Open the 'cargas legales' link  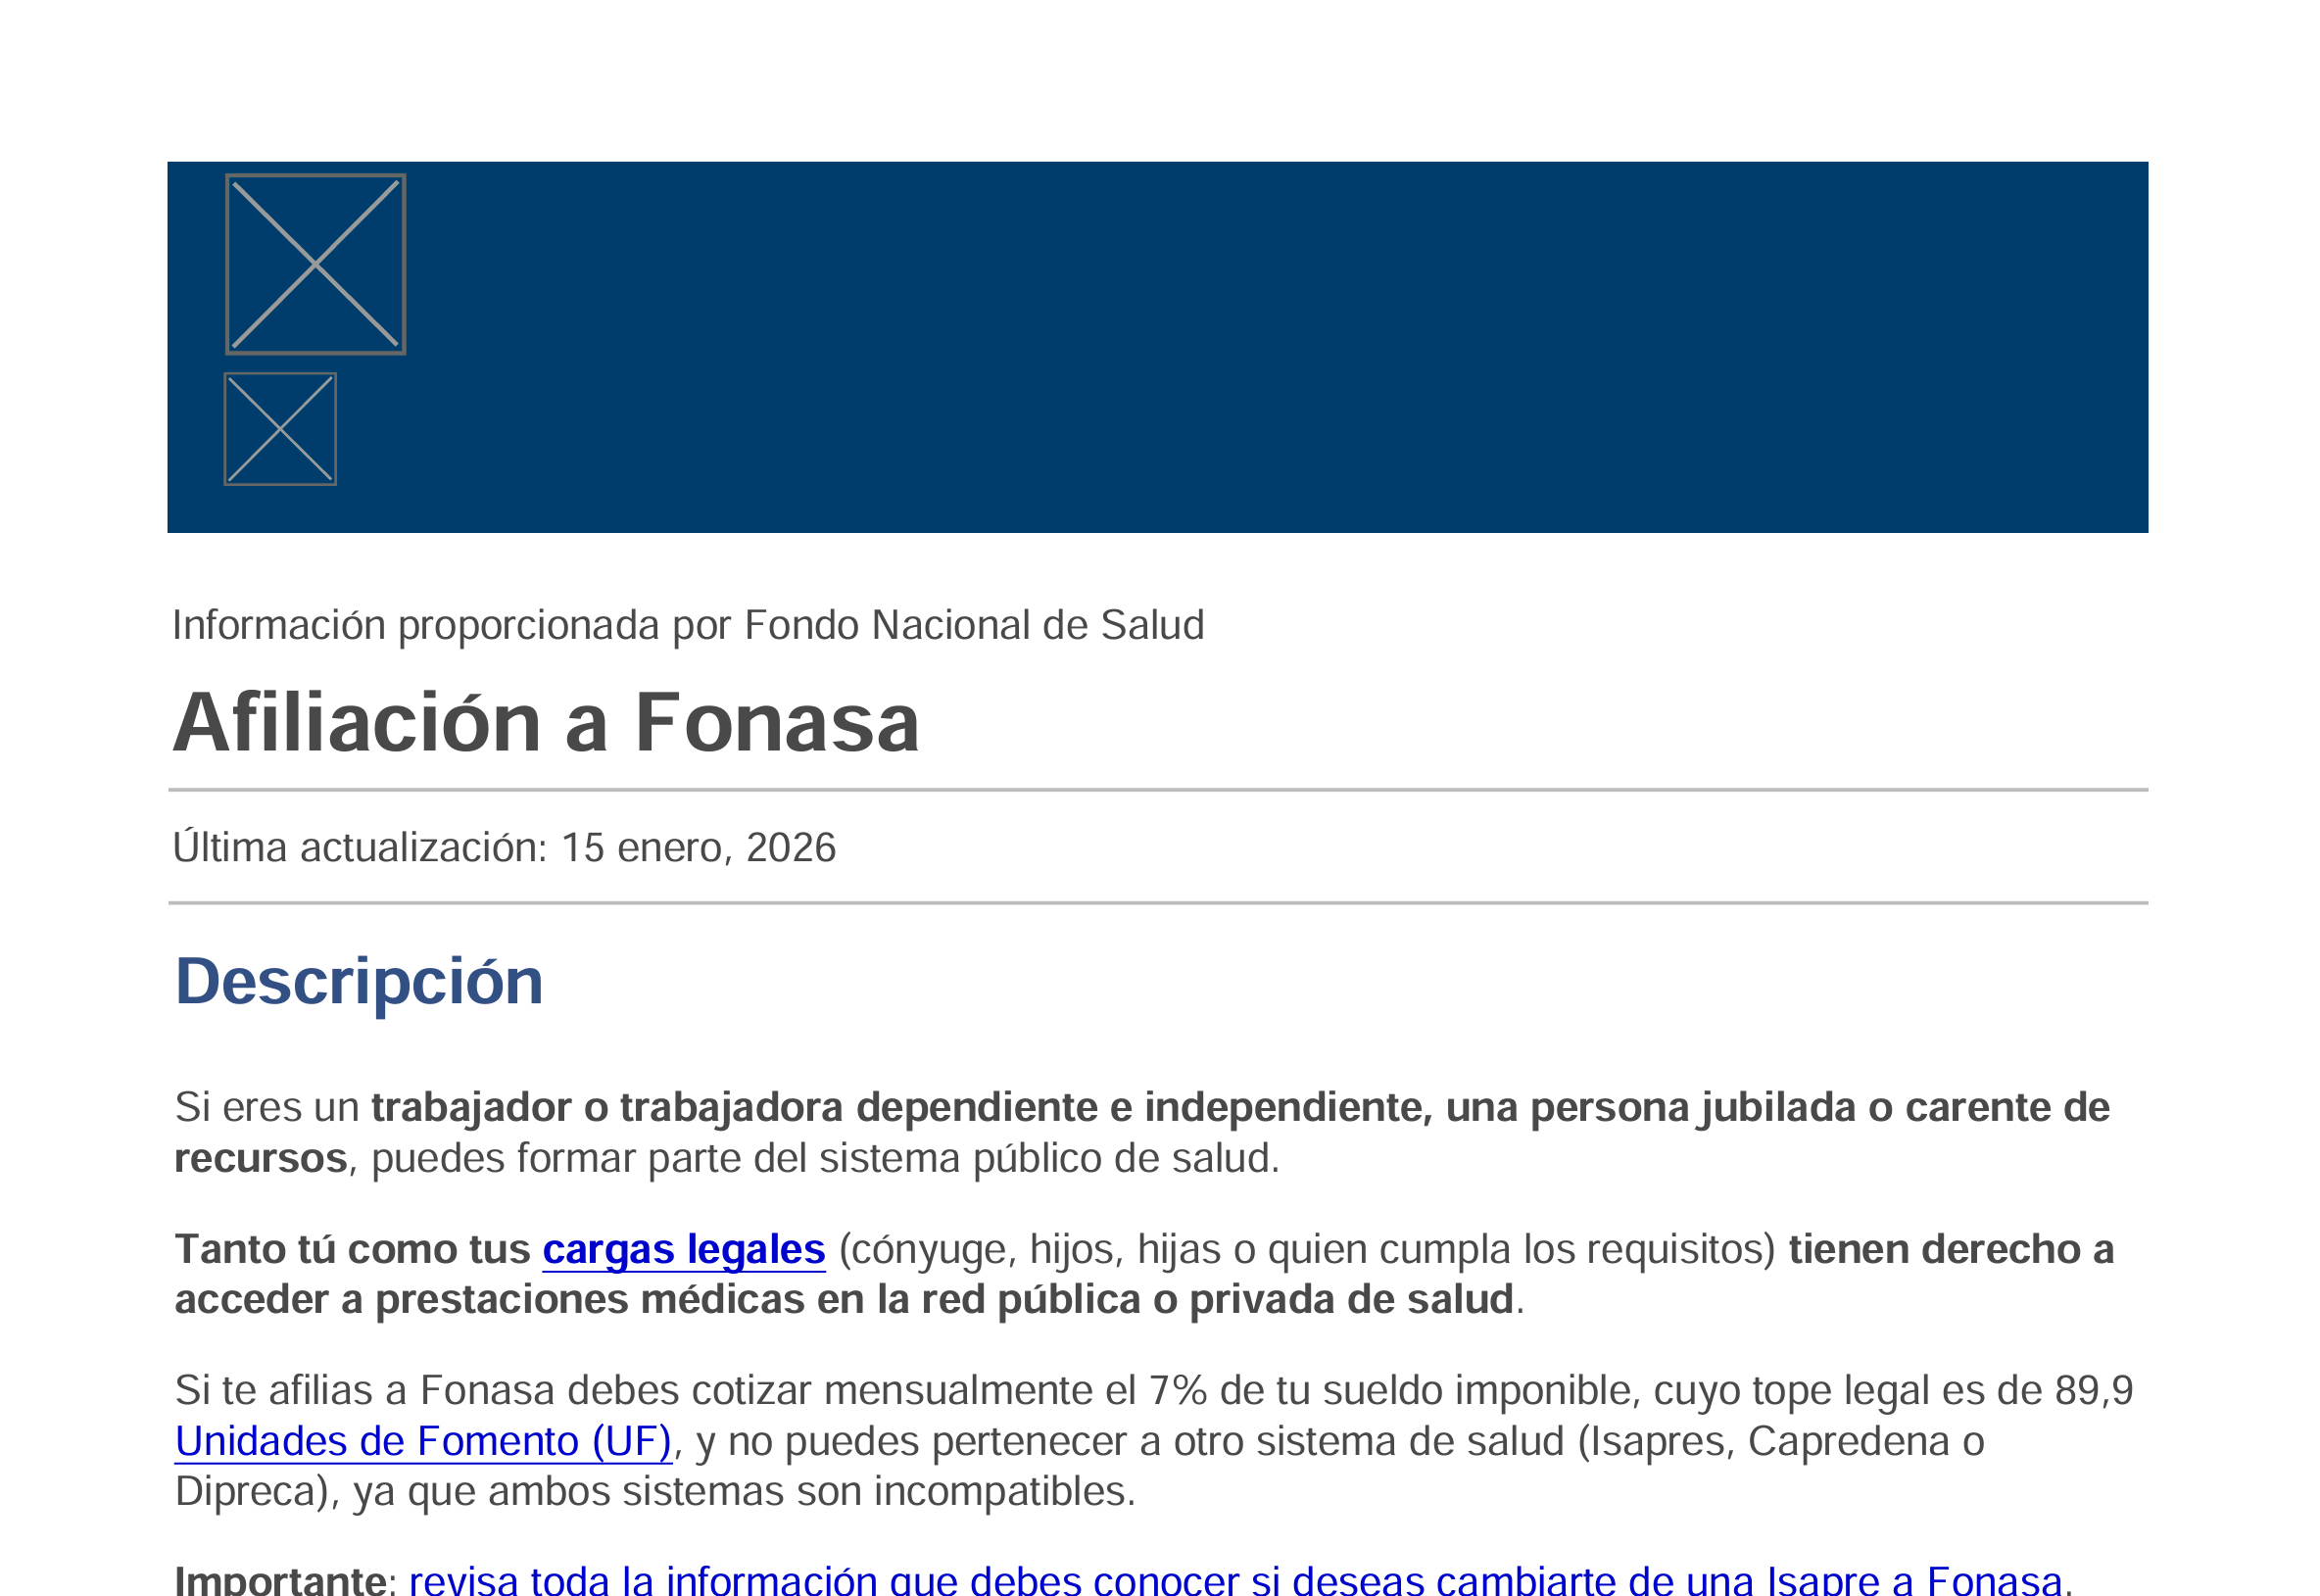[683, 1250]
